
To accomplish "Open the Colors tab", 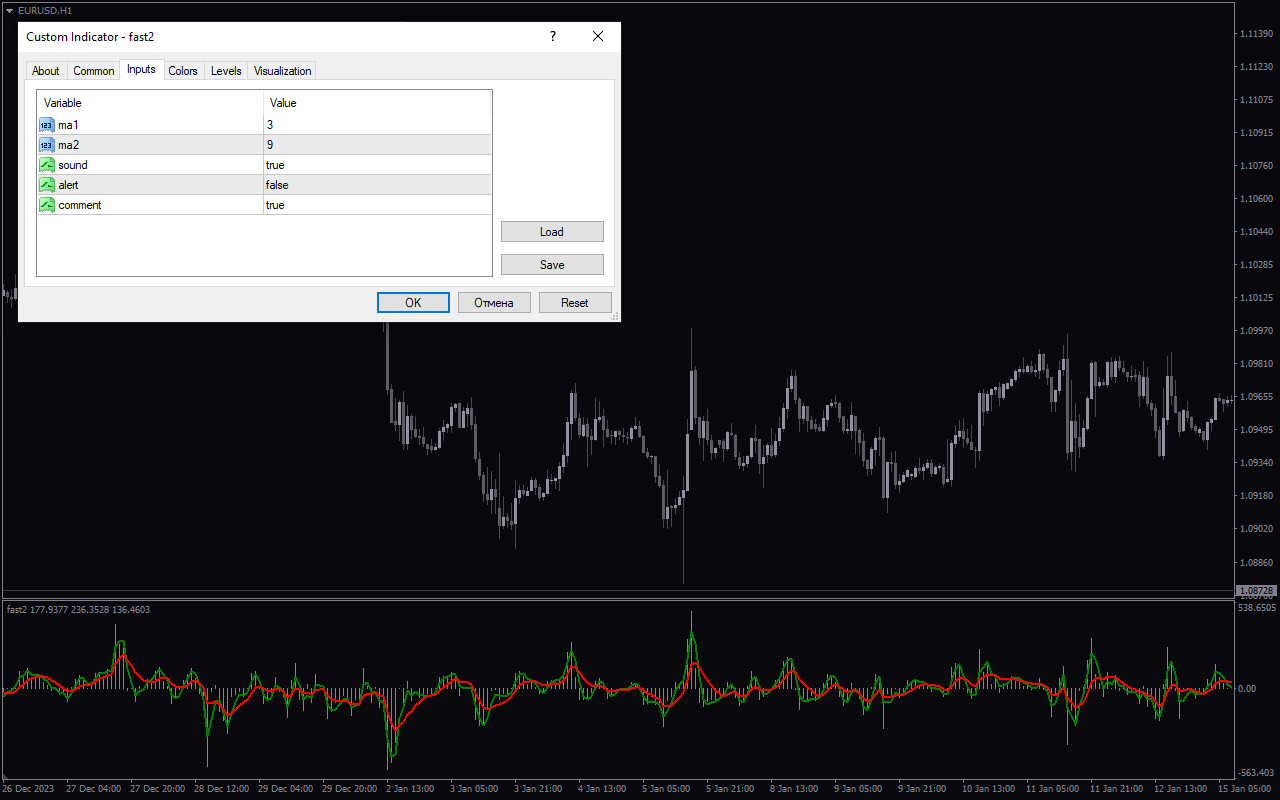I will pyautogui.click(x=183, y=71).
